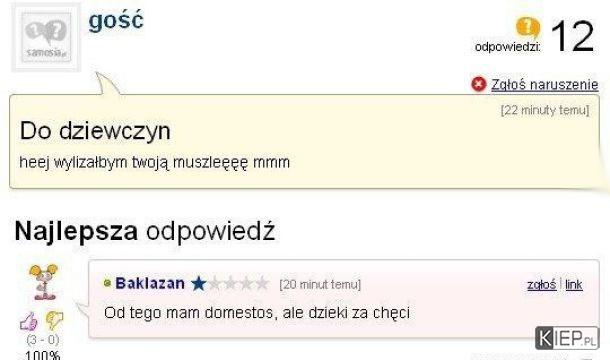Click the third grey rating star

(231, 283)
